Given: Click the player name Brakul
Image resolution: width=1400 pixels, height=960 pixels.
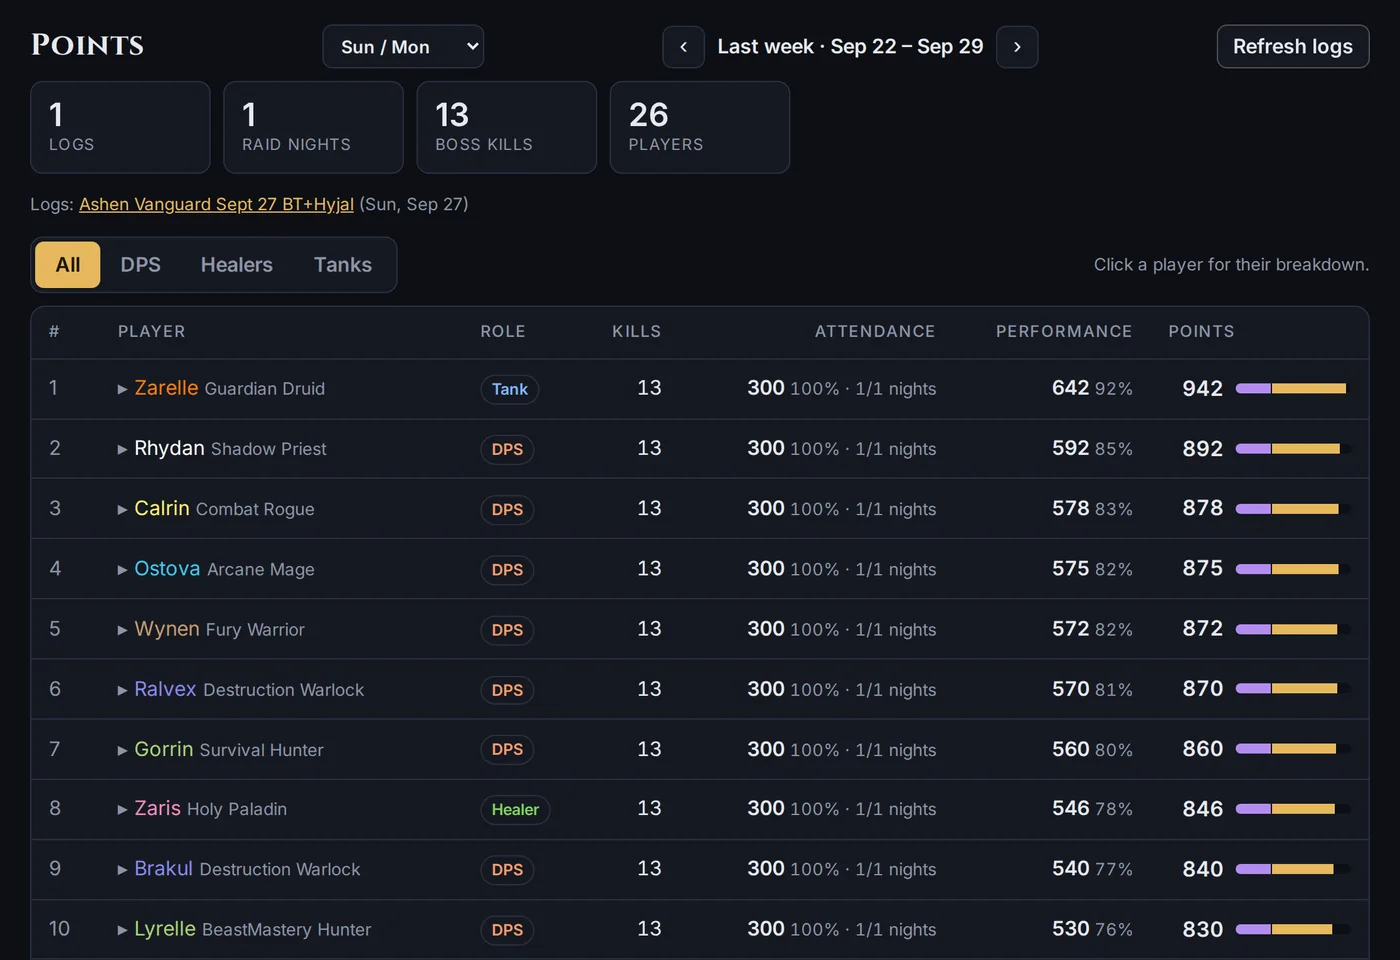Looking at the screenshot, I should [164, 868].
